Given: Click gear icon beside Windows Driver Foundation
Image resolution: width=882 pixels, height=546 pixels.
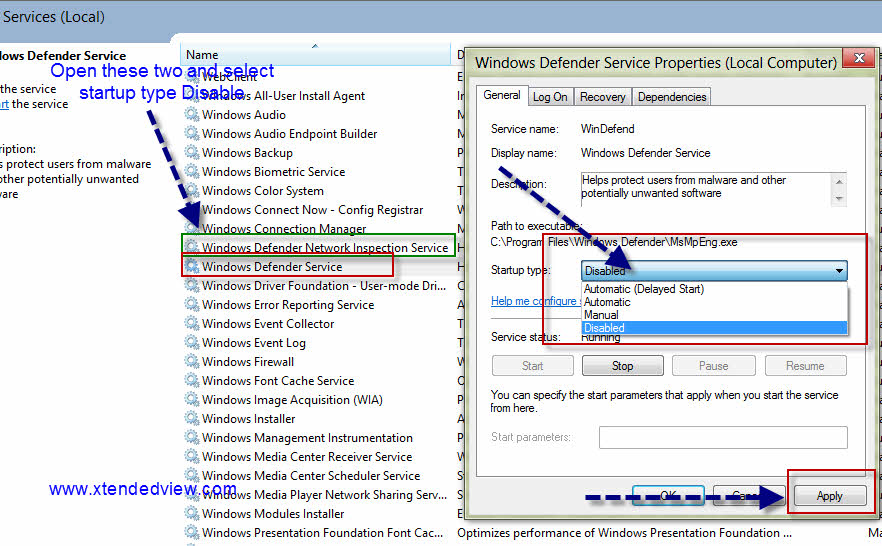Looking at the screenshot, I should [192, 286].
